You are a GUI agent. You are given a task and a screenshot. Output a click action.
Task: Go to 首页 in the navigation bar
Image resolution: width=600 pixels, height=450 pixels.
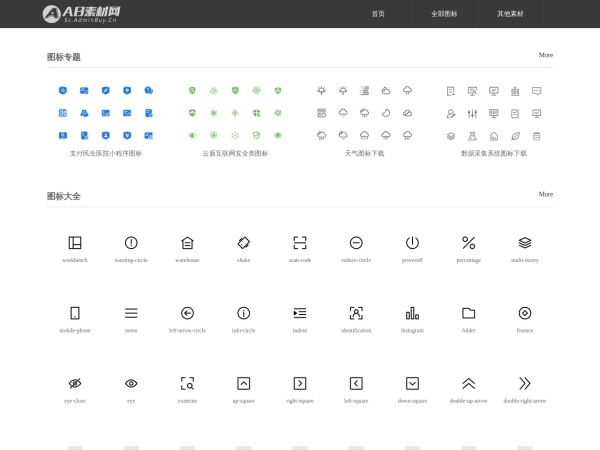[378, 14]
